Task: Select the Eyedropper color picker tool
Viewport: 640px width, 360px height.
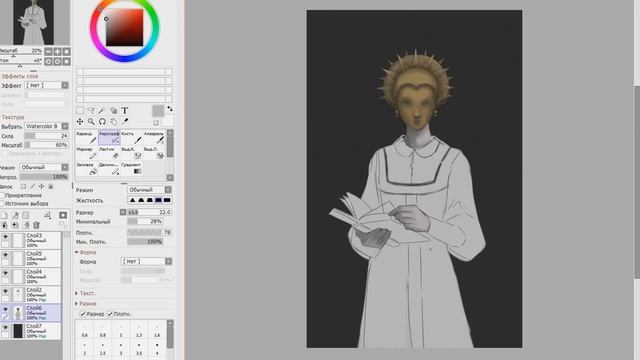Action: (x=124, y=122)
